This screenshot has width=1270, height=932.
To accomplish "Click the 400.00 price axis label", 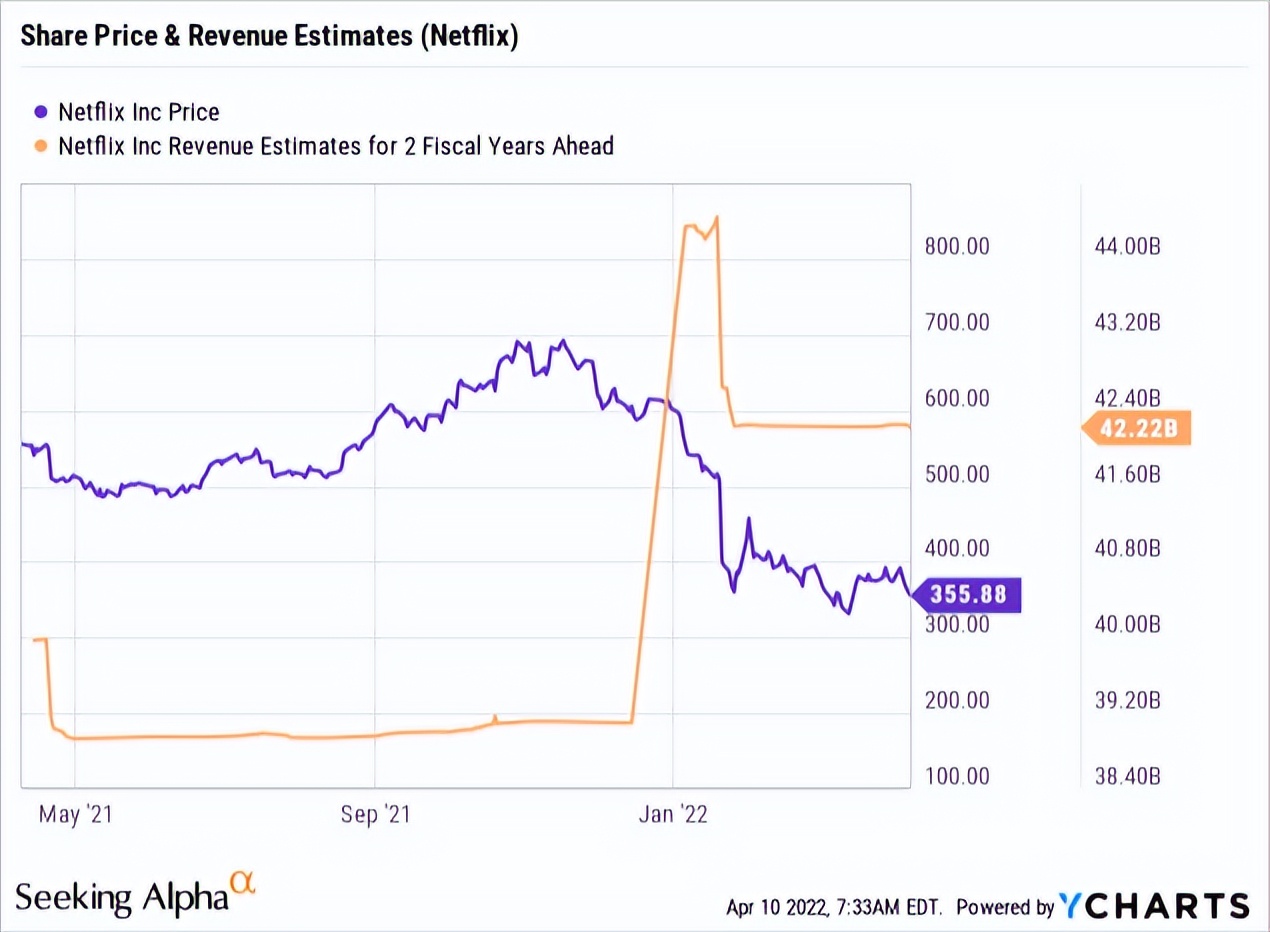I will click(x=955, y=548).
